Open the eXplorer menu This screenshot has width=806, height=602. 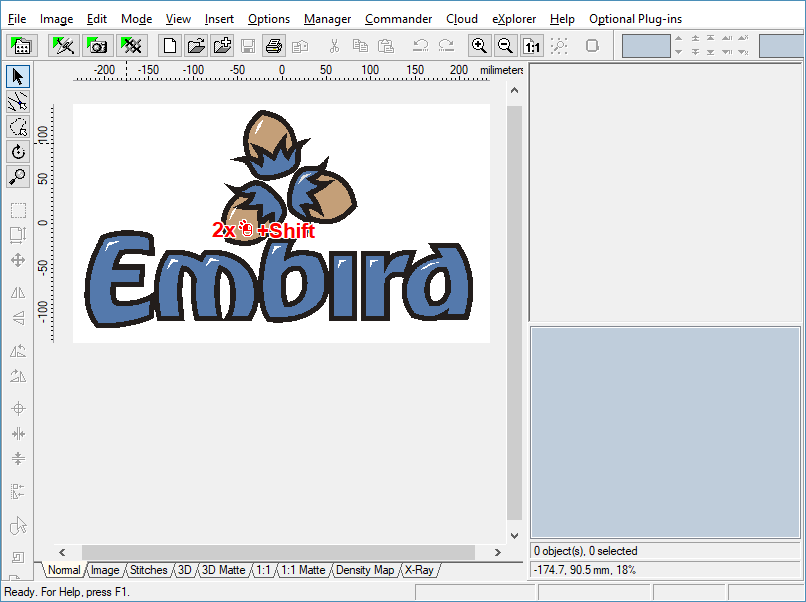514,19
